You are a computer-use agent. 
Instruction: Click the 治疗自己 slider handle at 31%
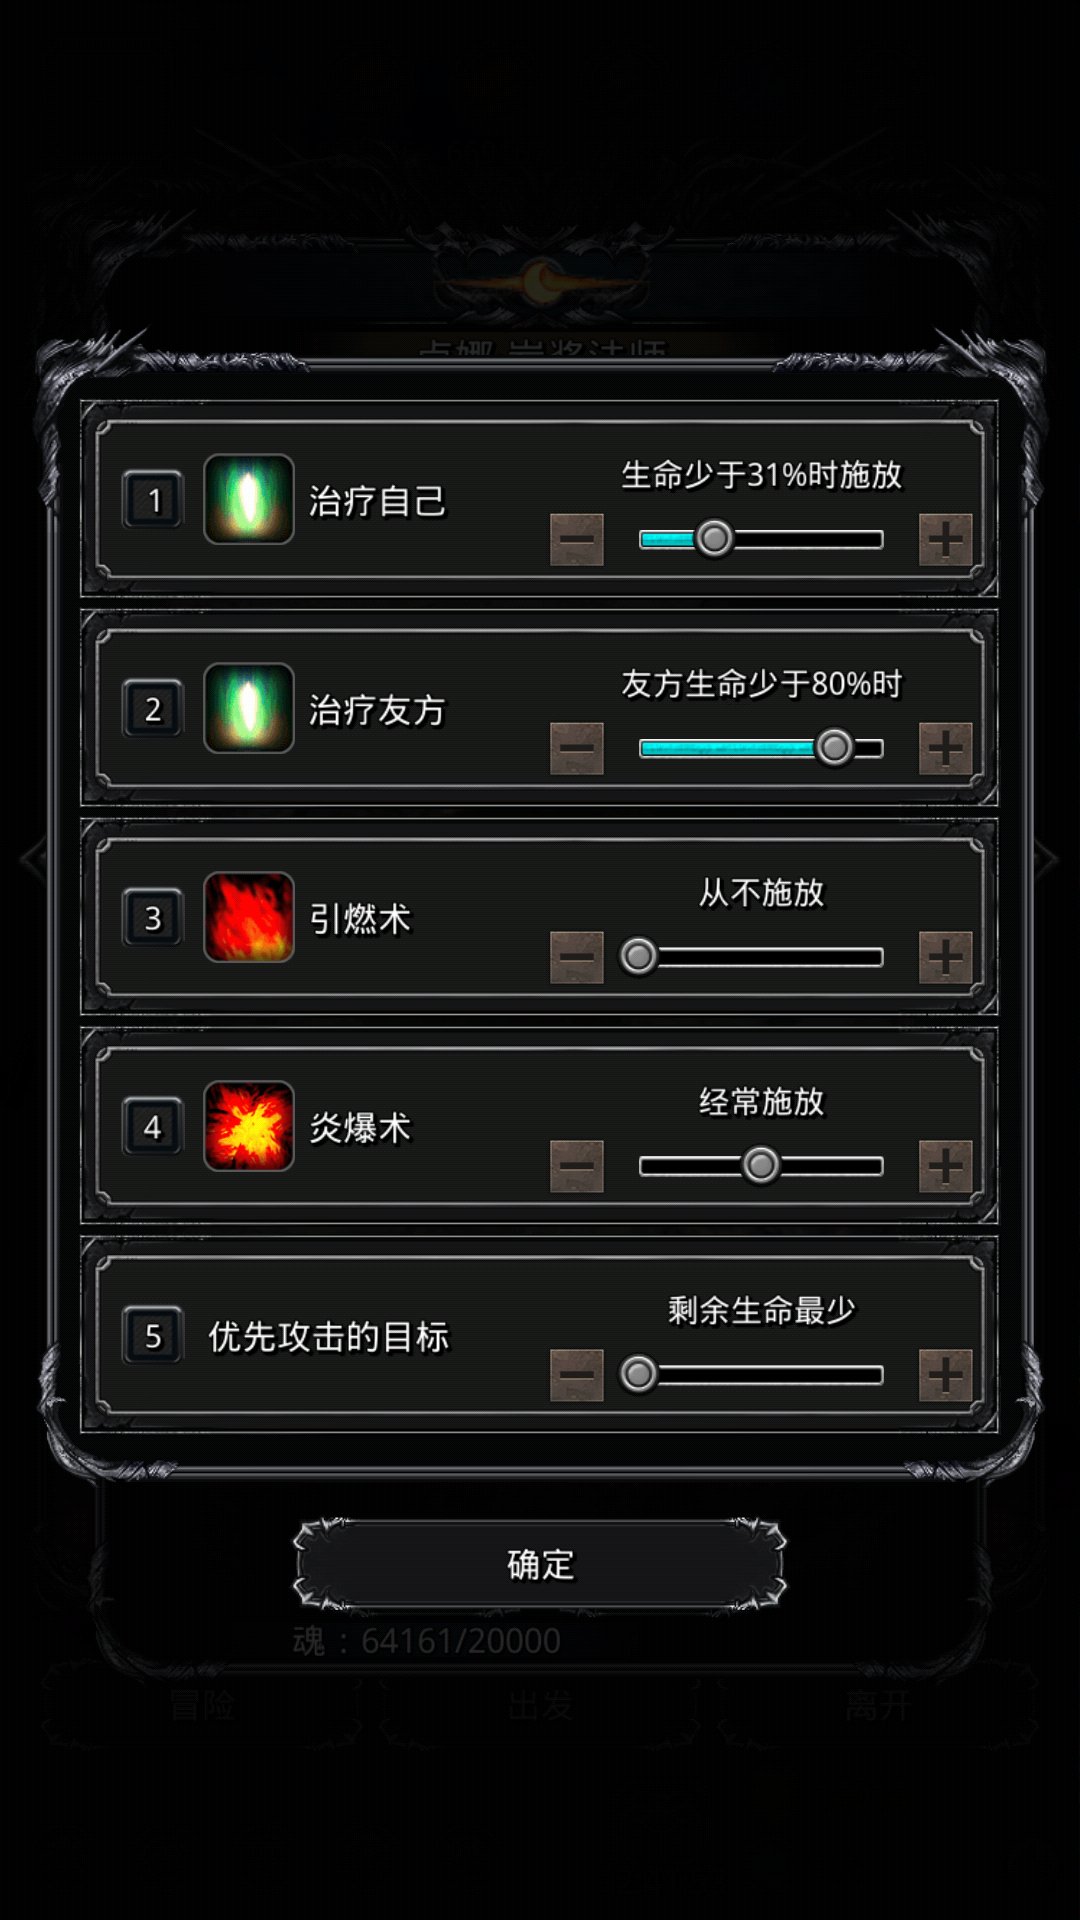click(714, 539)
